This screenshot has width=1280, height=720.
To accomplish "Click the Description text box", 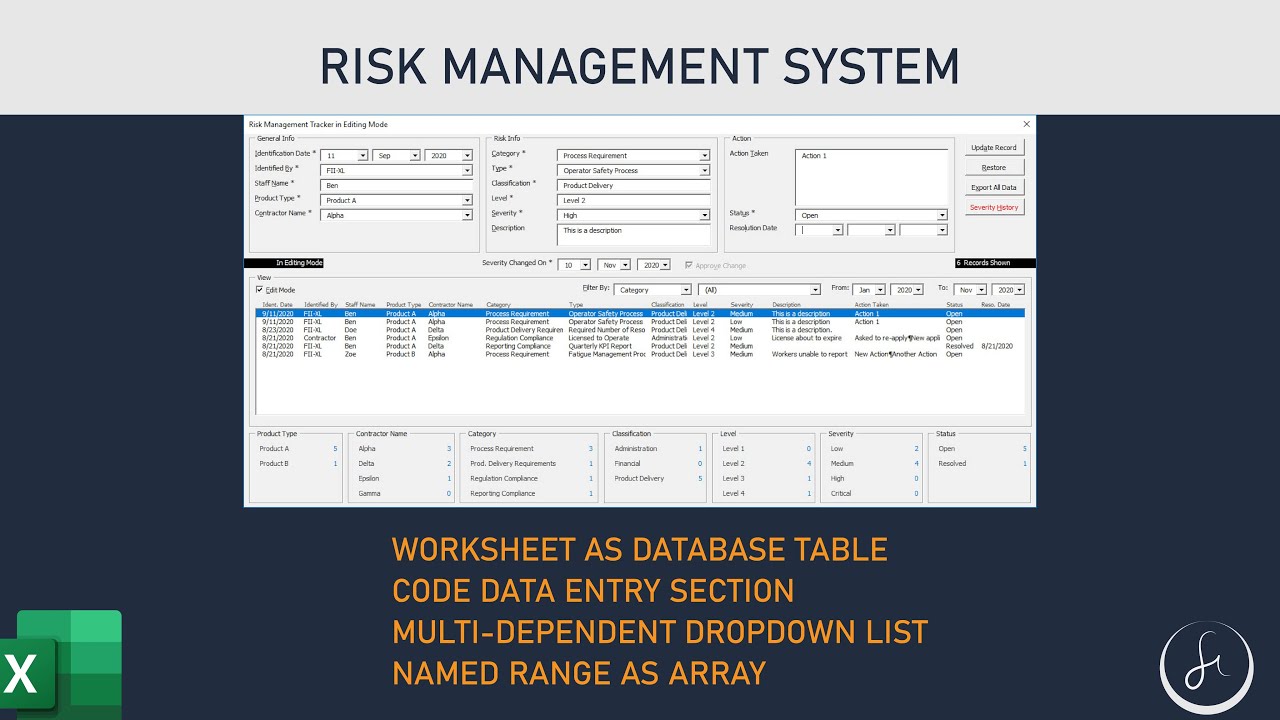I will [x=634, y=235].
